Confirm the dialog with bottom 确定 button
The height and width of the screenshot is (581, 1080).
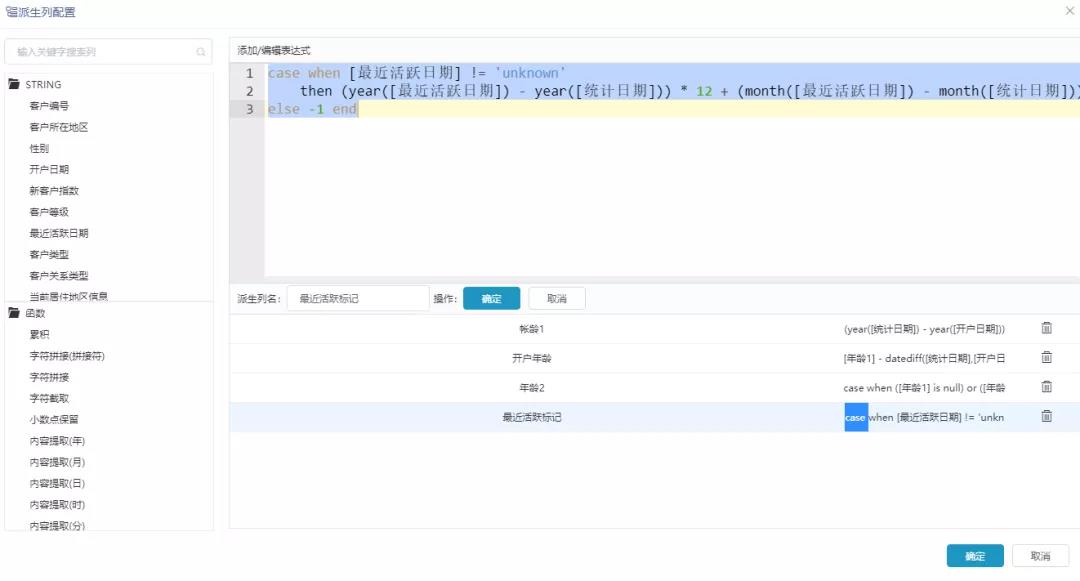pos(975,556)
